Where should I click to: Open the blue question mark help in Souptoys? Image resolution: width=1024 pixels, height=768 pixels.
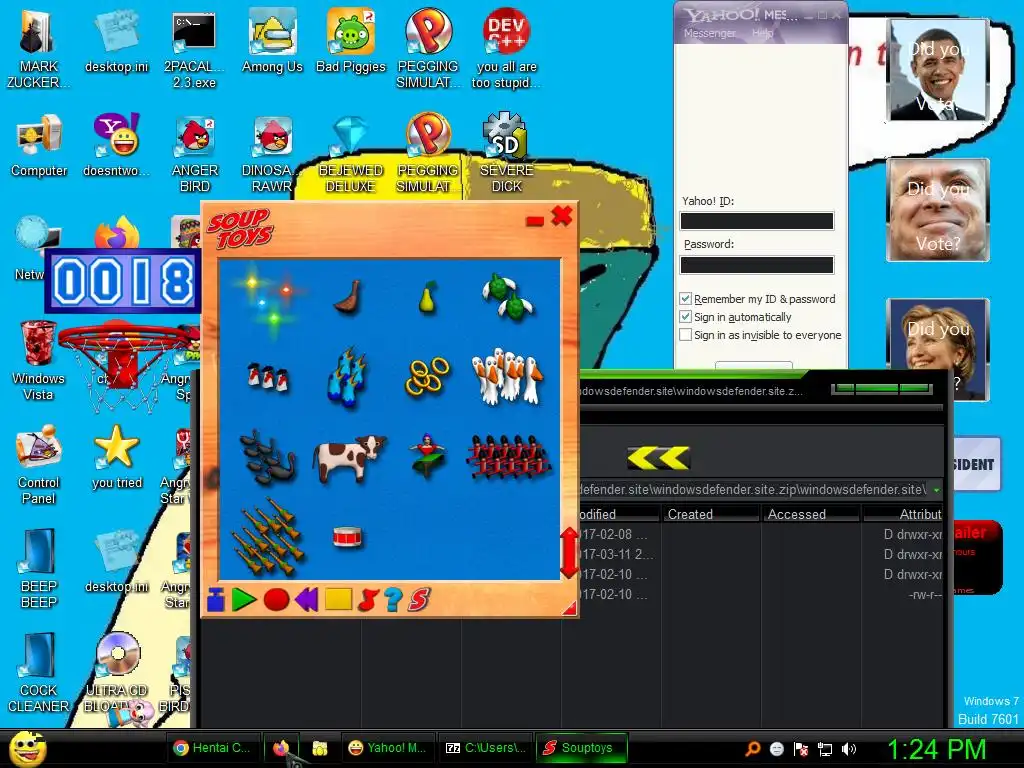[x=393, y=600]
